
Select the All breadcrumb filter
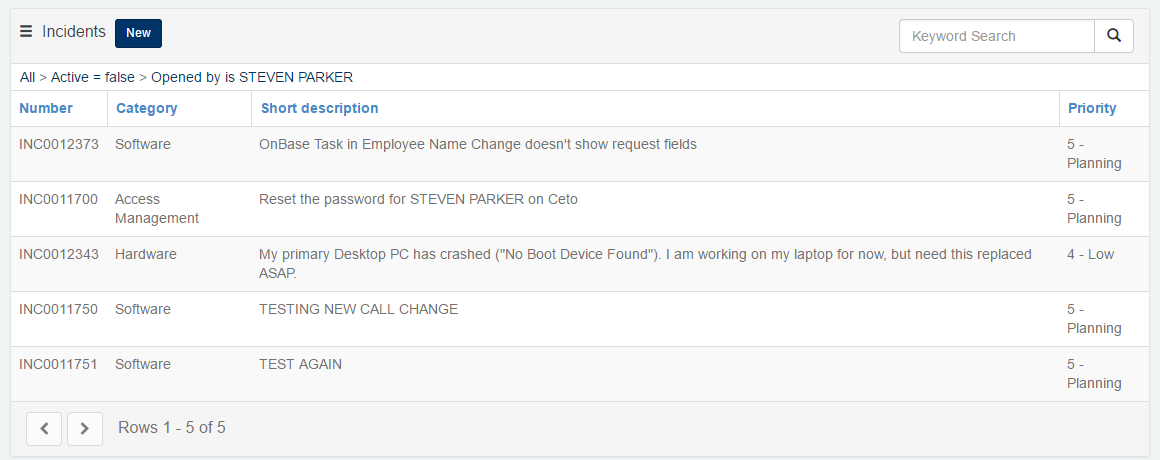27,77
